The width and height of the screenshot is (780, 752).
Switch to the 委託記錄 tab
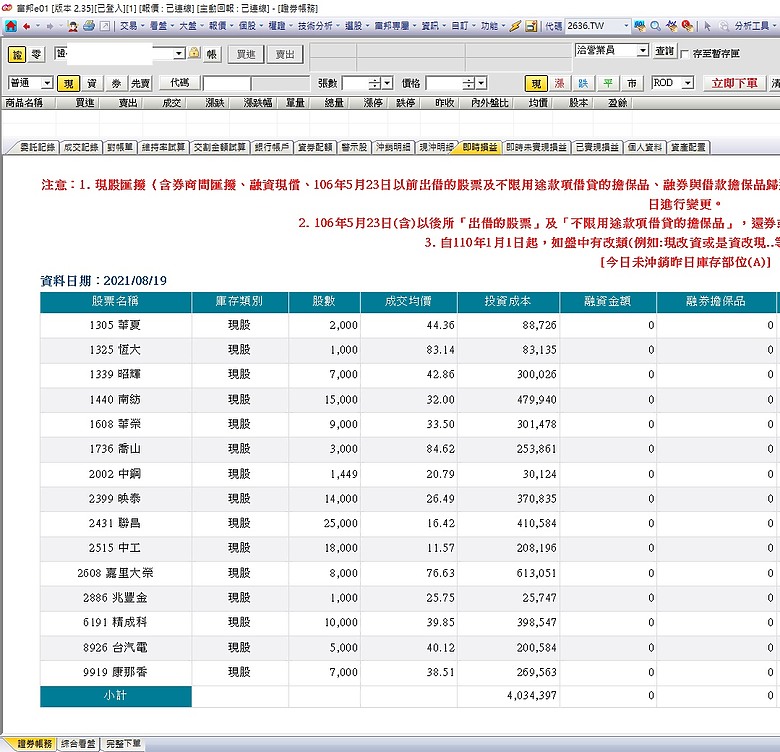tap(37, 147)
